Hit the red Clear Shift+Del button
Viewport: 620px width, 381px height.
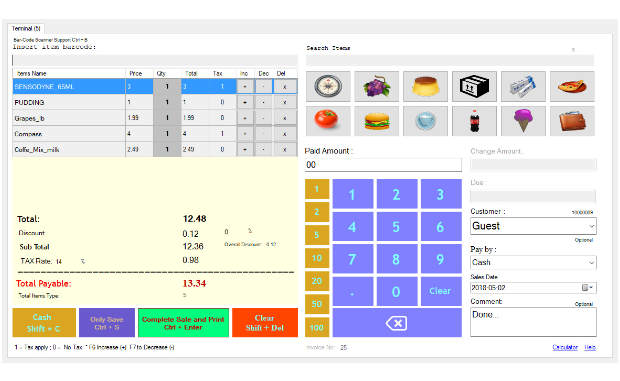265,323
